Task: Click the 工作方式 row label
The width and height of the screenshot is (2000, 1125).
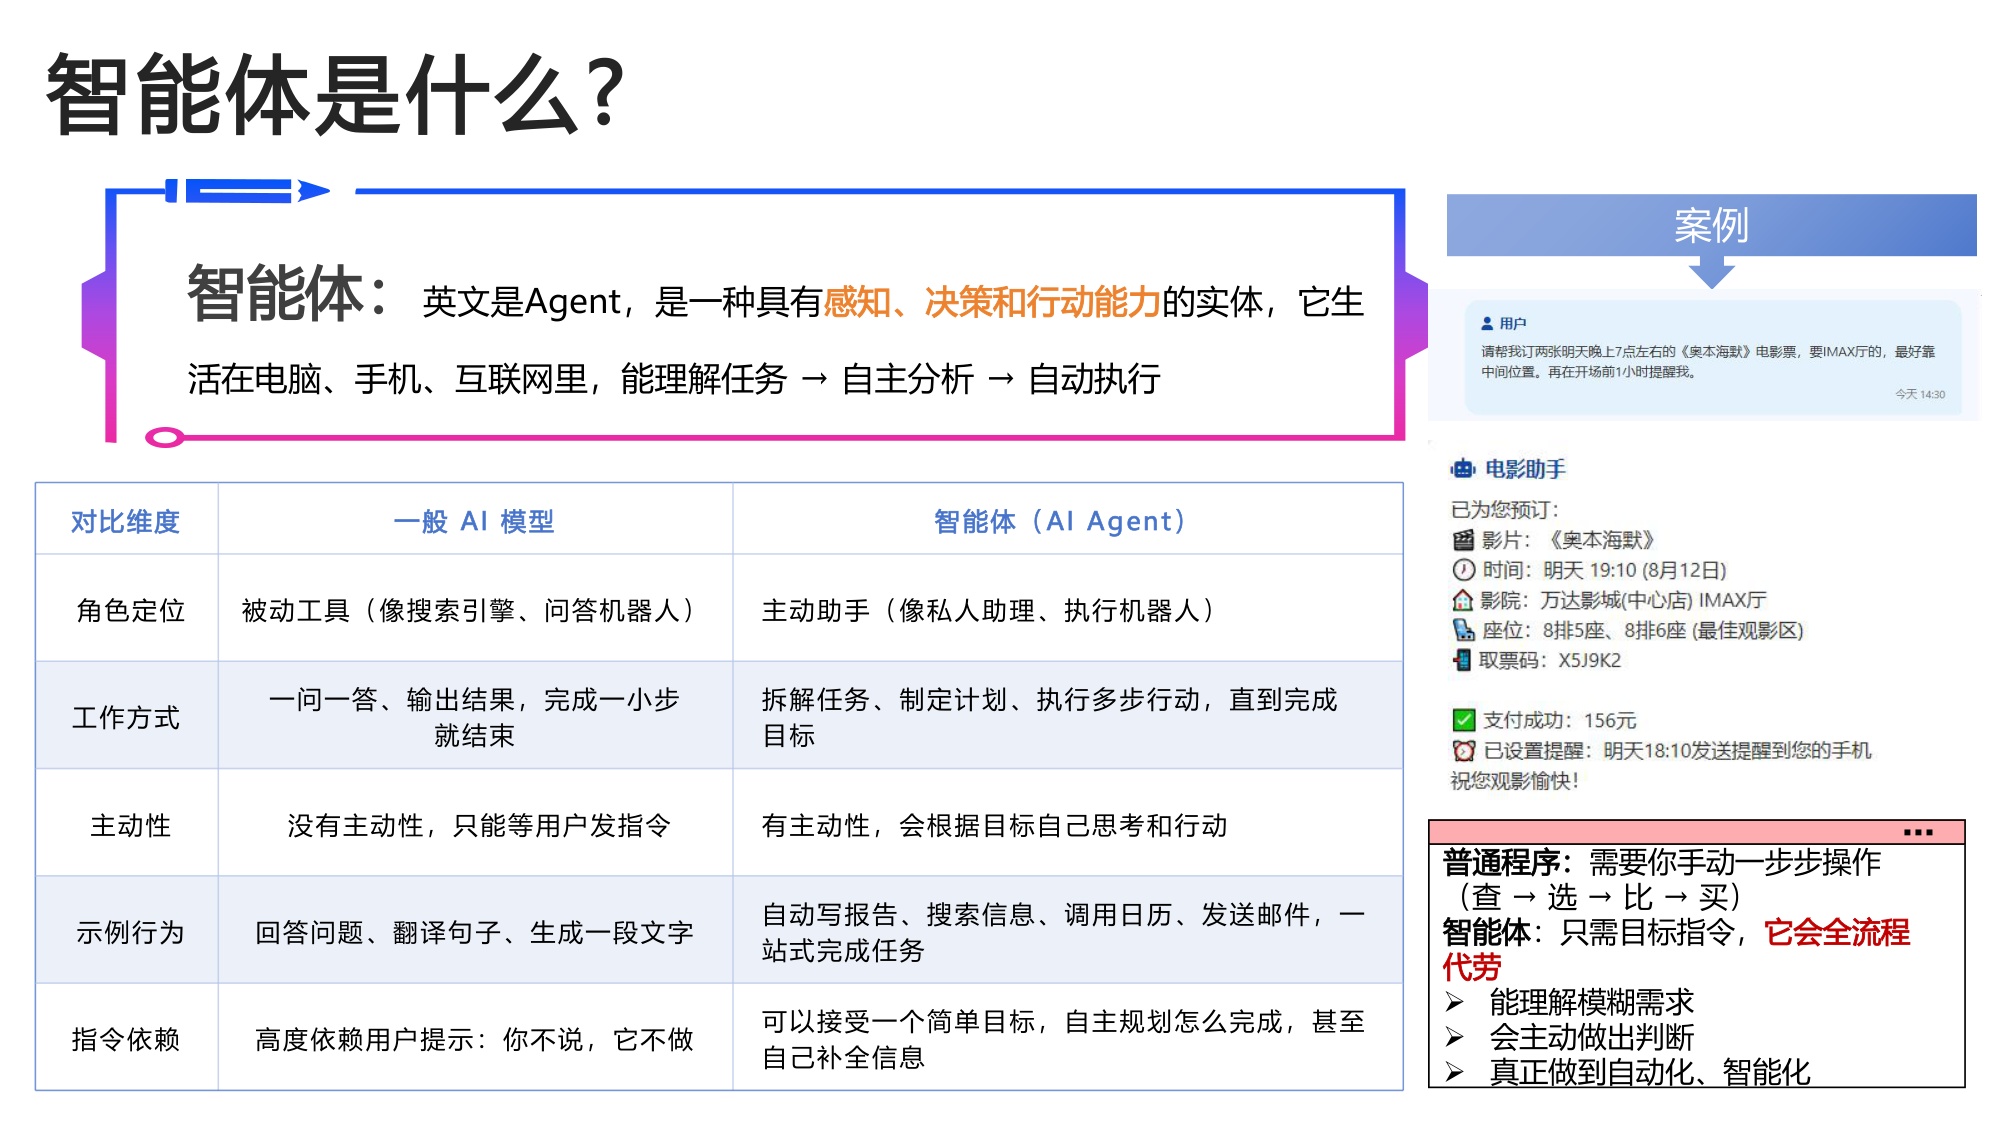Action: point(126,717)
